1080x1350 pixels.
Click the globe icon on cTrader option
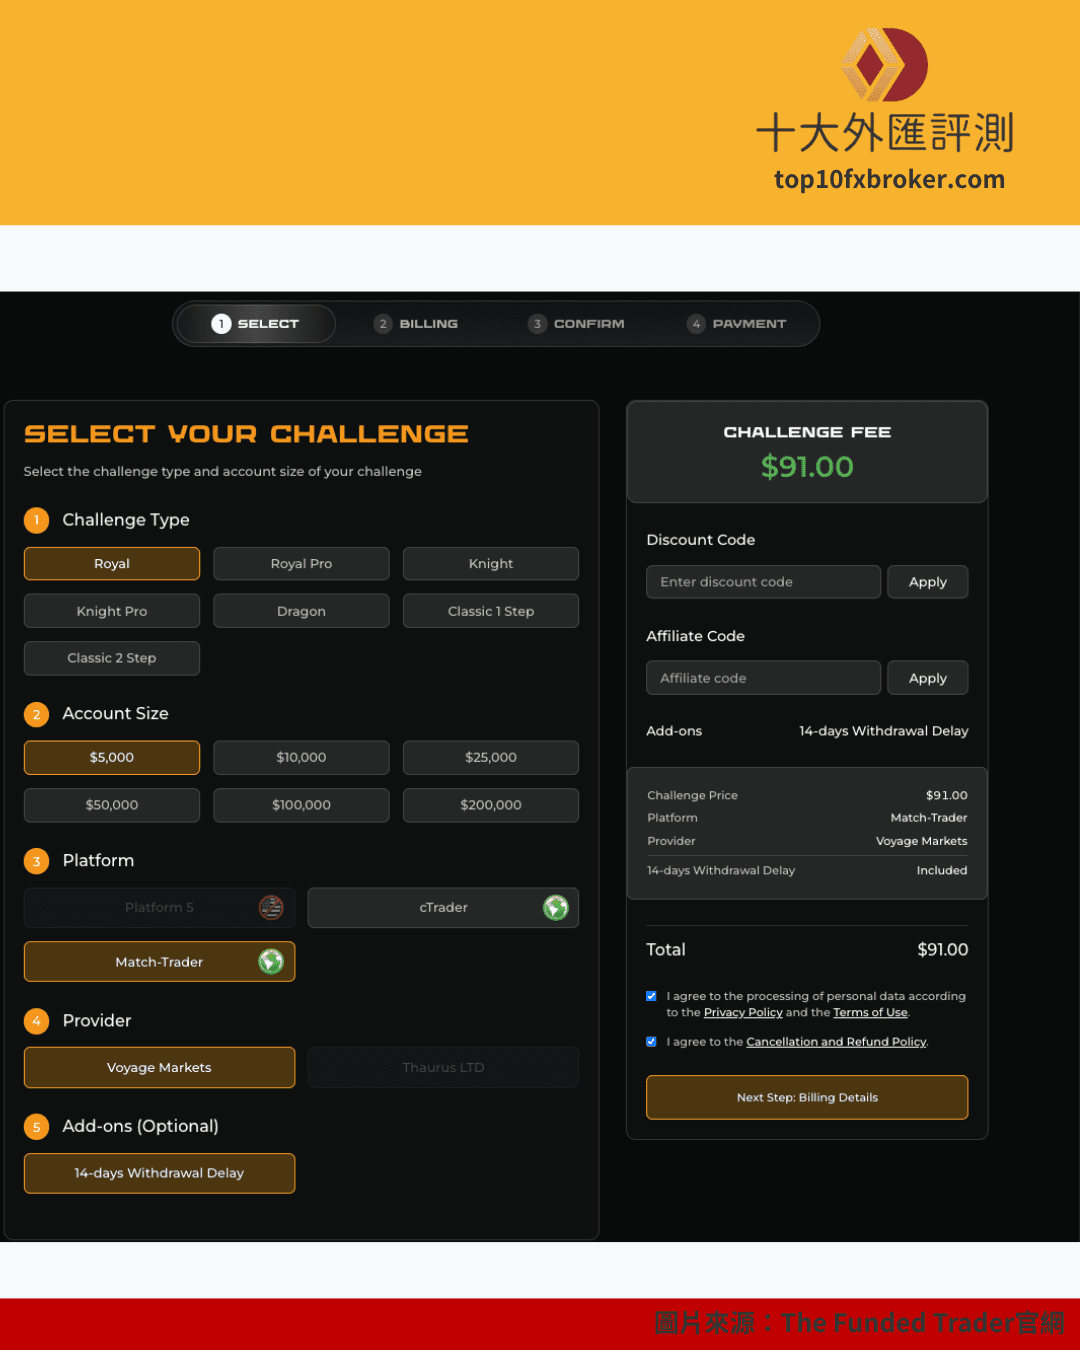[x=555, y=907]
